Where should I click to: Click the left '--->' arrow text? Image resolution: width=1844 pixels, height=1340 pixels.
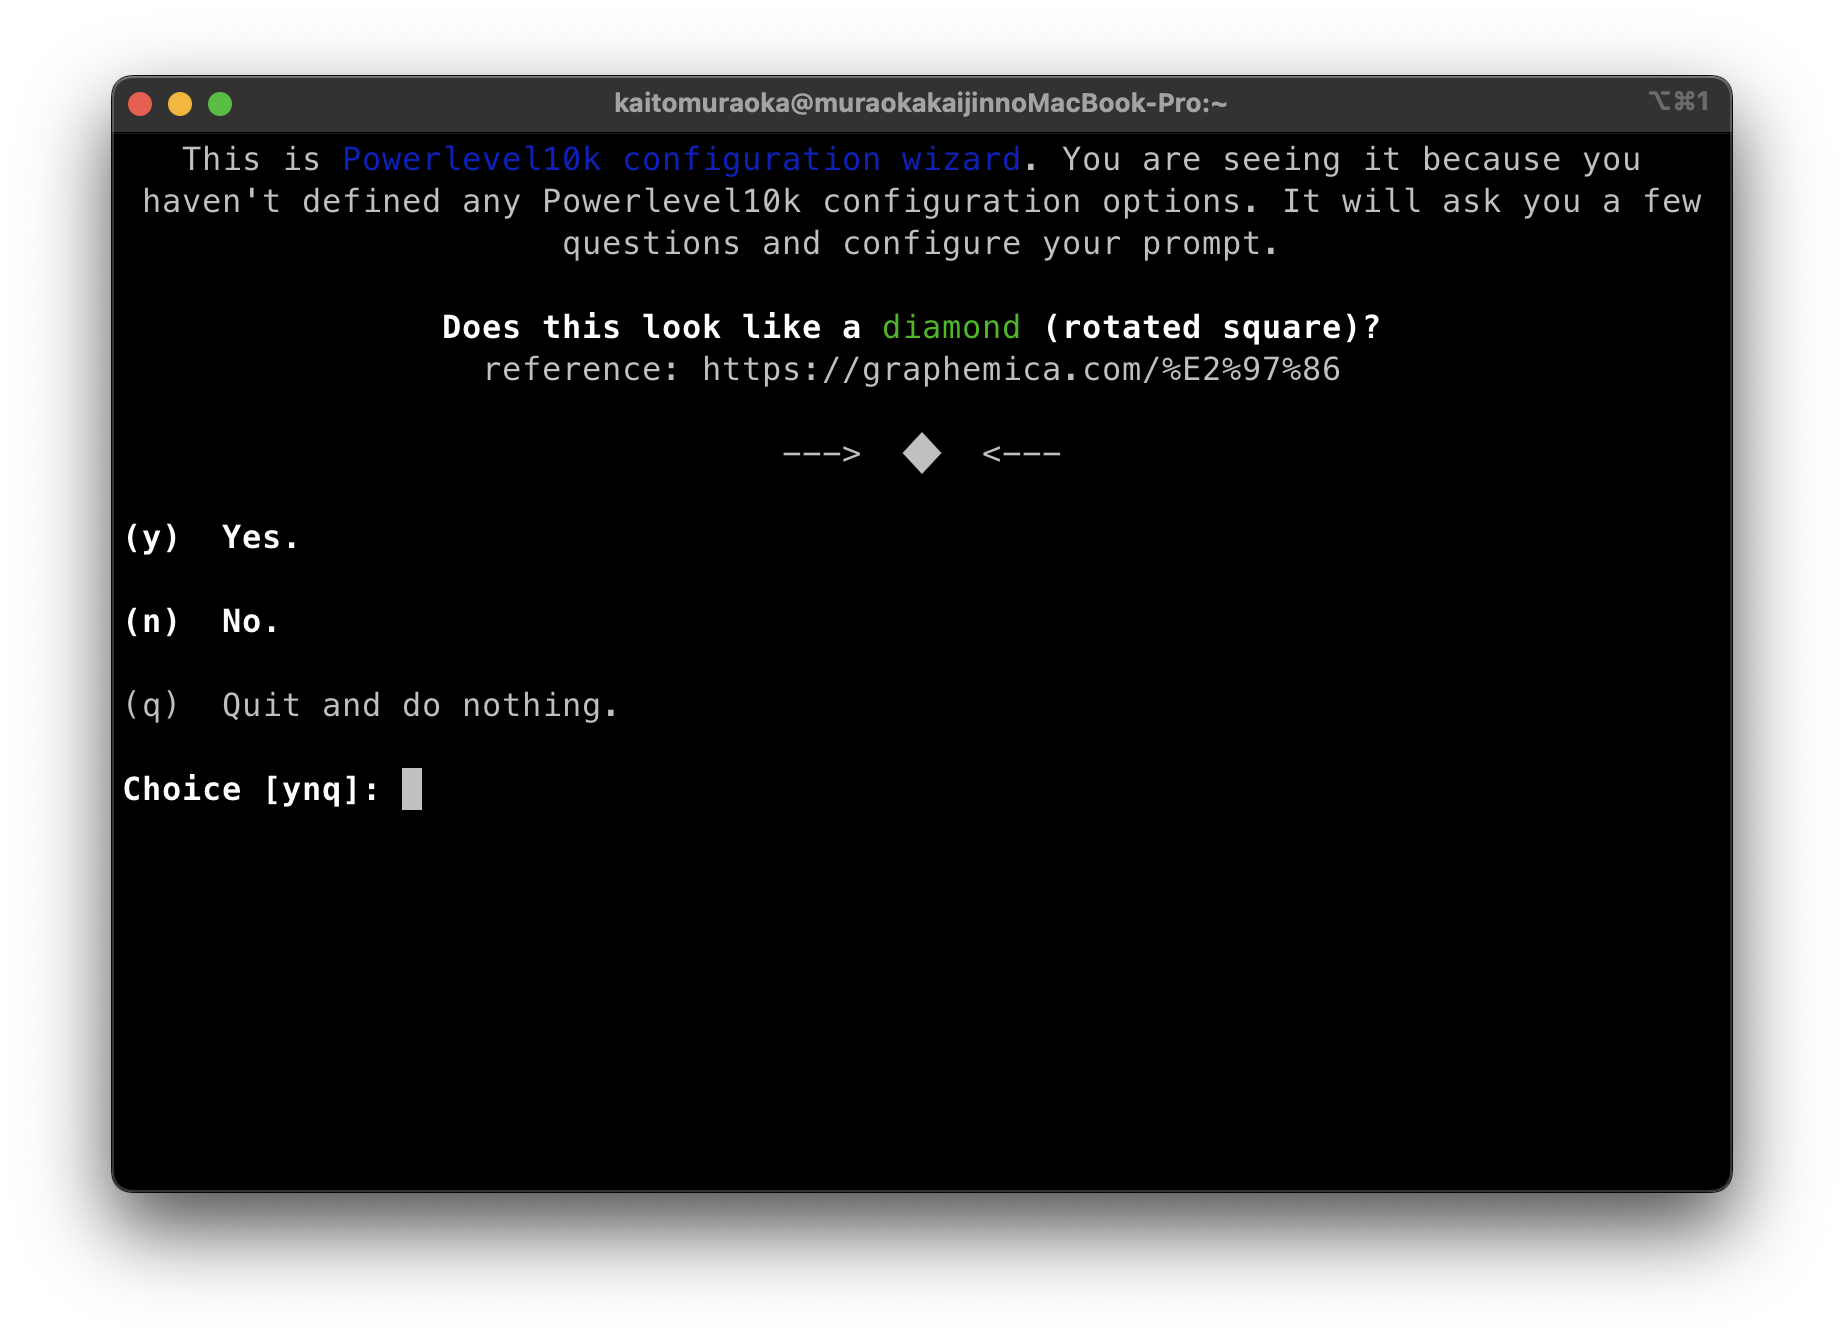coord(821,454)
